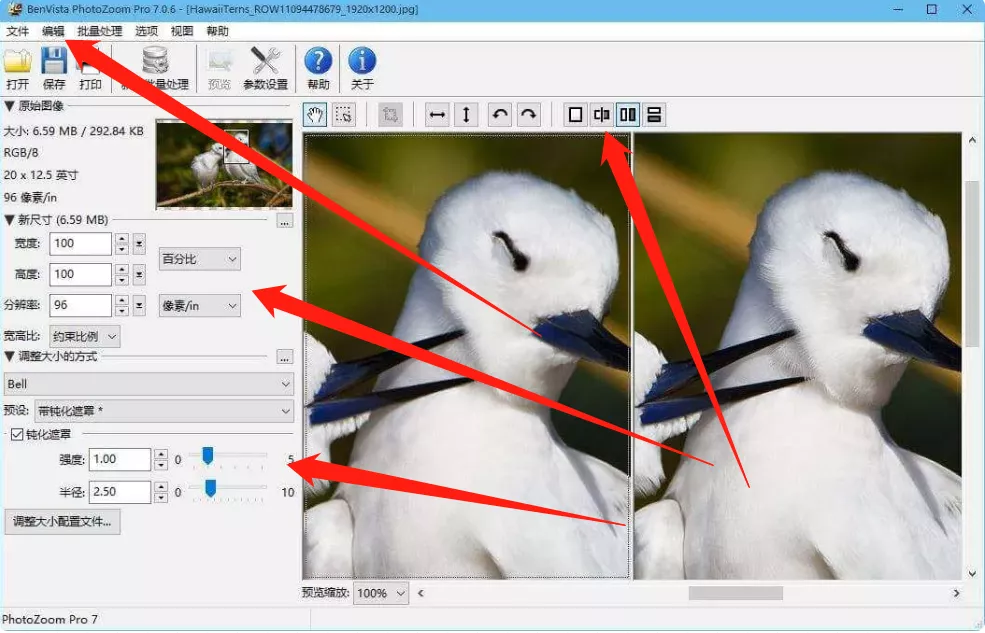Rotate the image clockwise
The width and height of the screenshot is (985, 633).
click(528, 114)
